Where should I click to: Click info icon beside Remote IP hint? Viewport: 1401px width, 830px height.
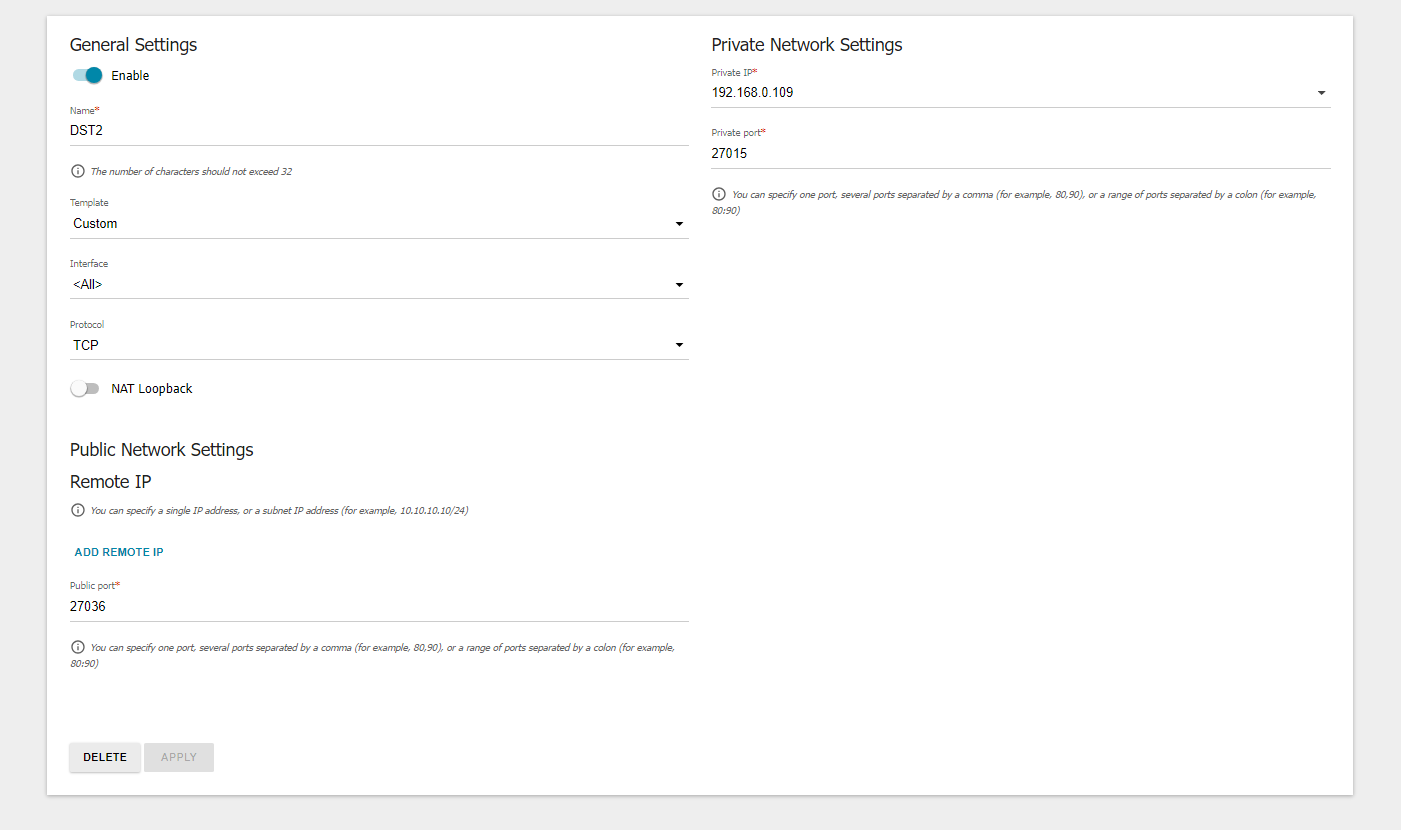tap(78, 510)
